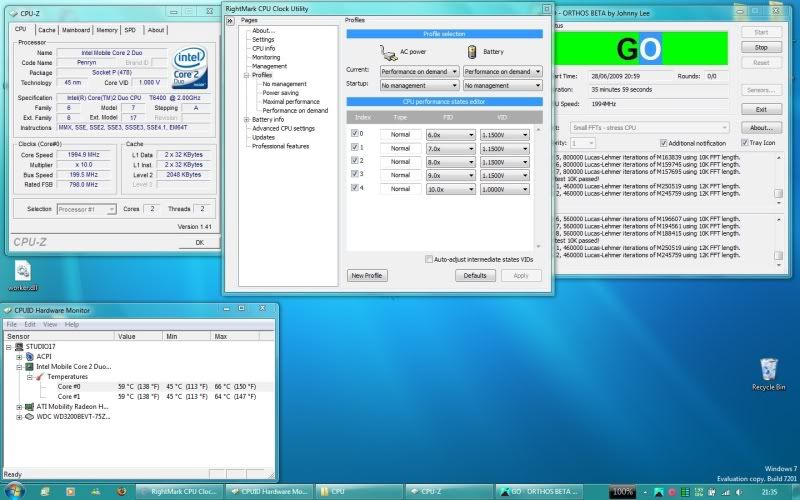
Task: Open Battery Startup profile dropdown
Action: pos(503,86)
